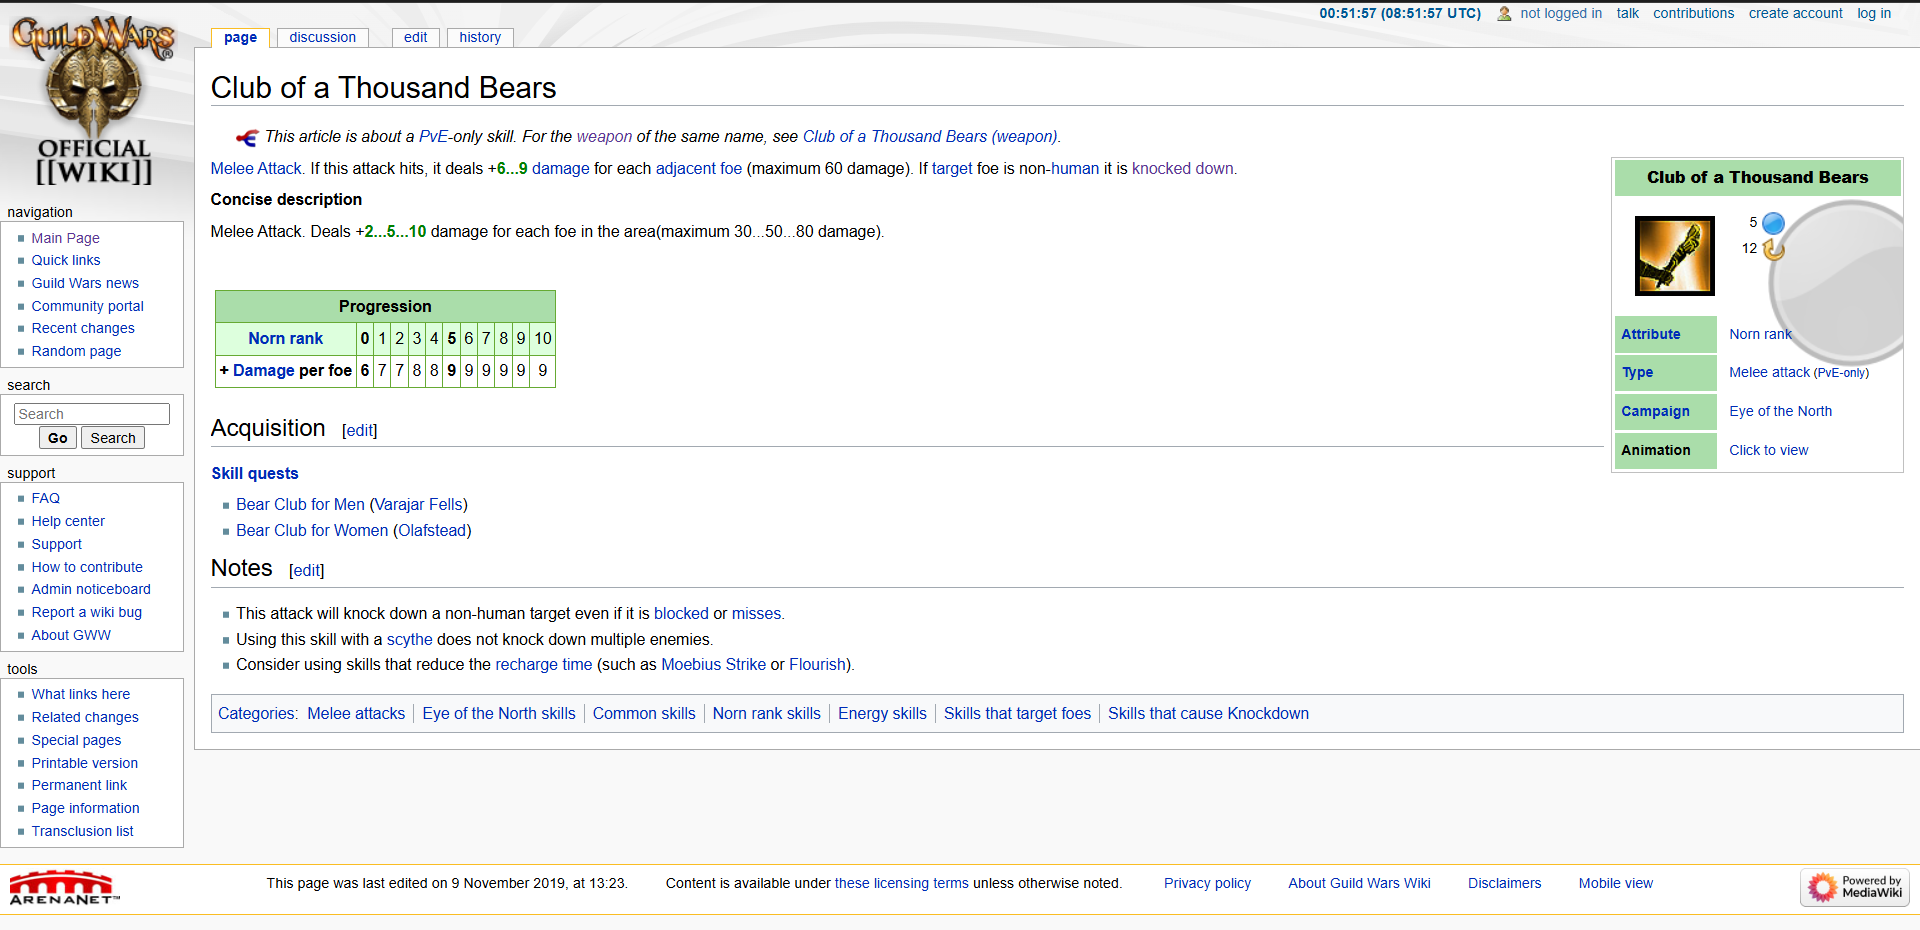Click the Search button under search box

pyautogui.click(x=113, y=438)
